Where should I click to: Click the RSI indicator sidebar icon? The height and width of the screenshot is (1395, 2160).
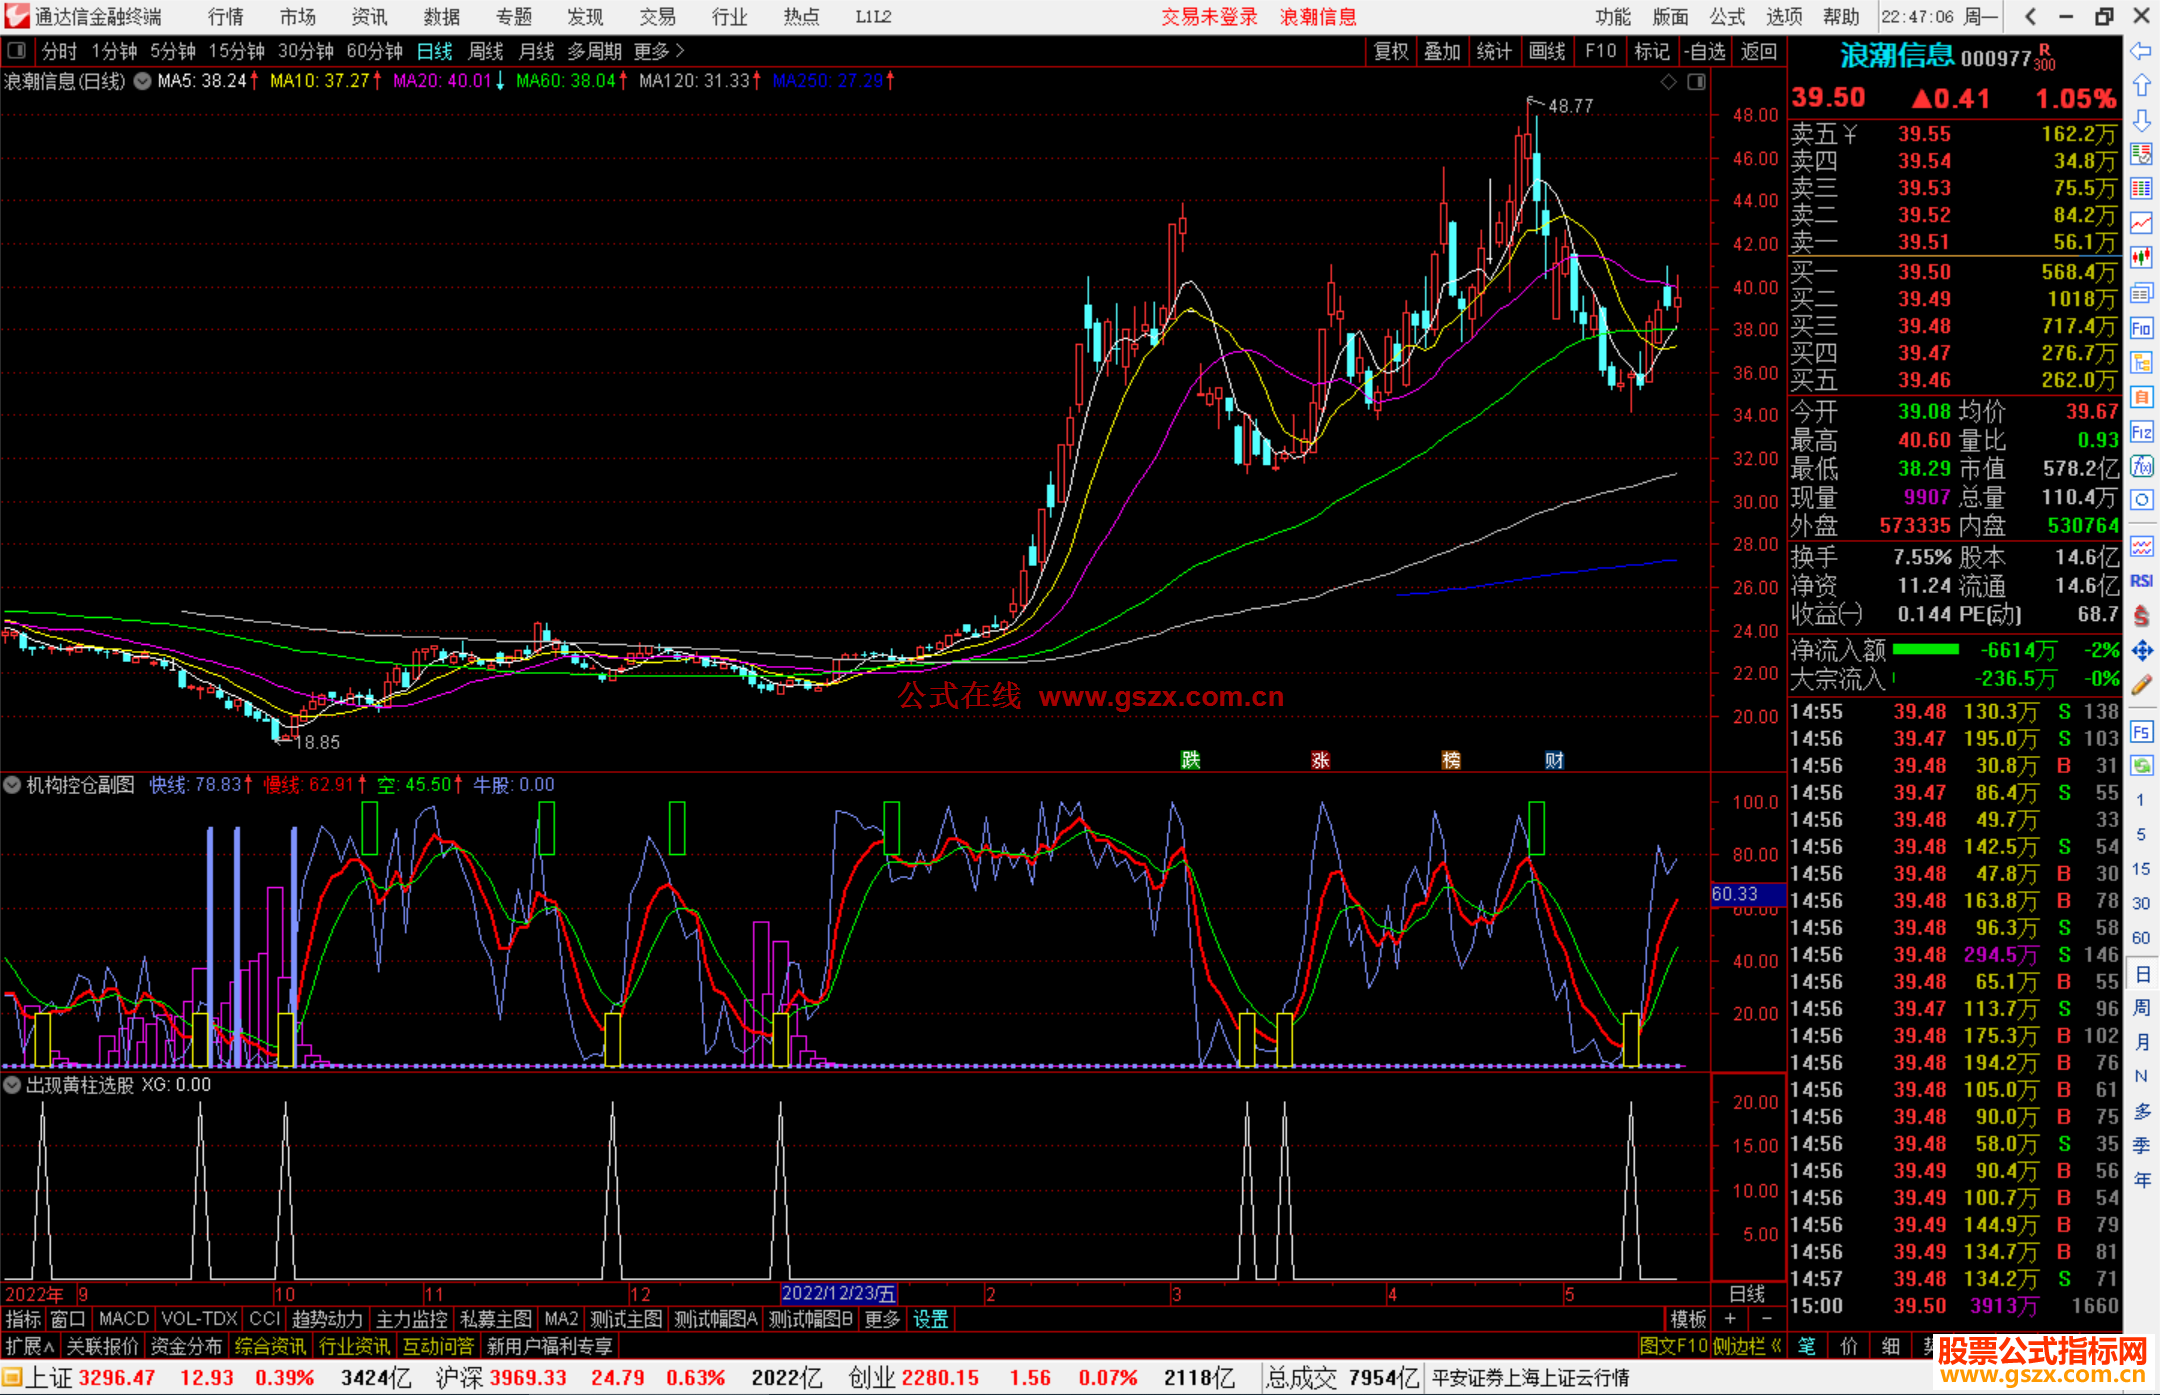point(2141,581)
